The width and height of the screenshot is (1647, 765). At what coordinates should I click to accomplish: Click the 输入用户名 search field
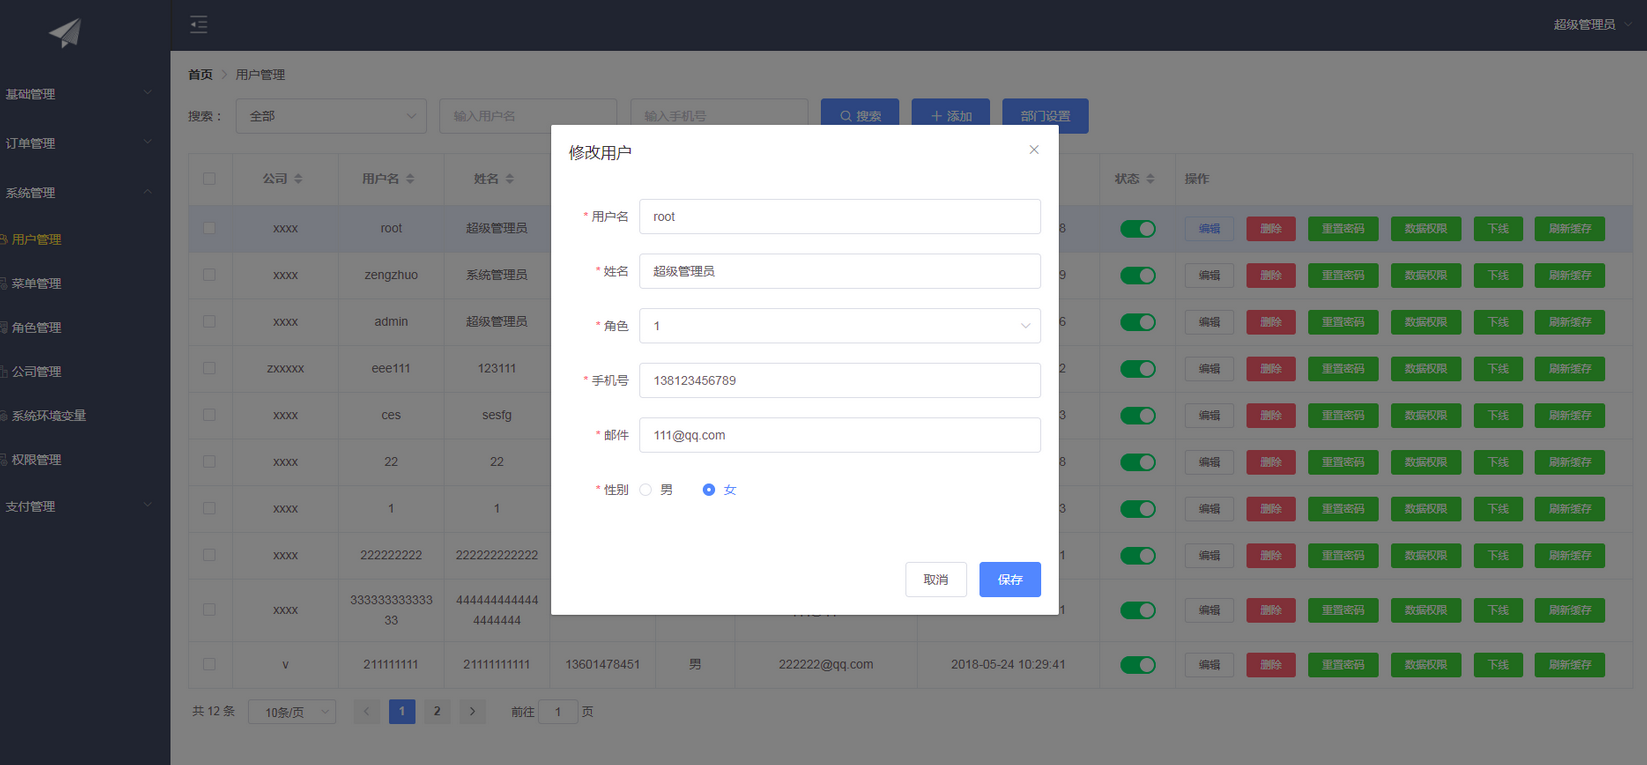pos(528,116)
